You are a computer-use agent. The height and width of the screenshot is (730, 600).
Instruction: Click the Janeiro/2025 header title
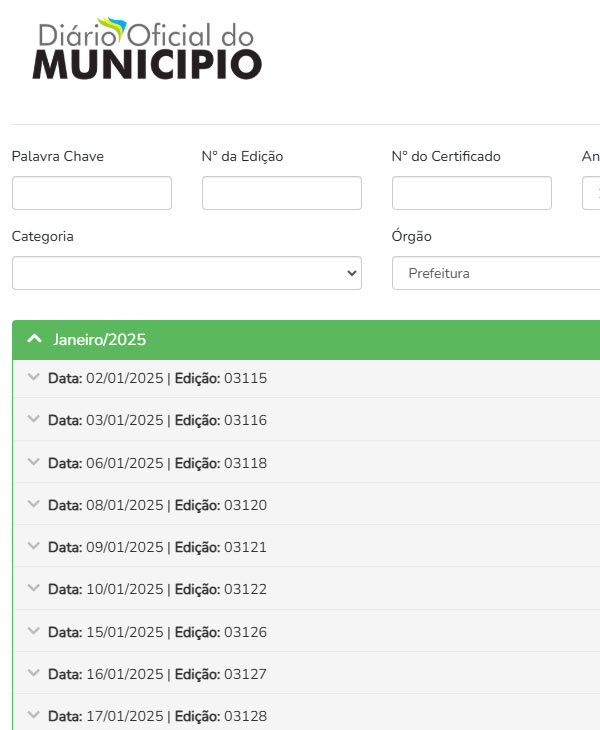coord(100,340)
